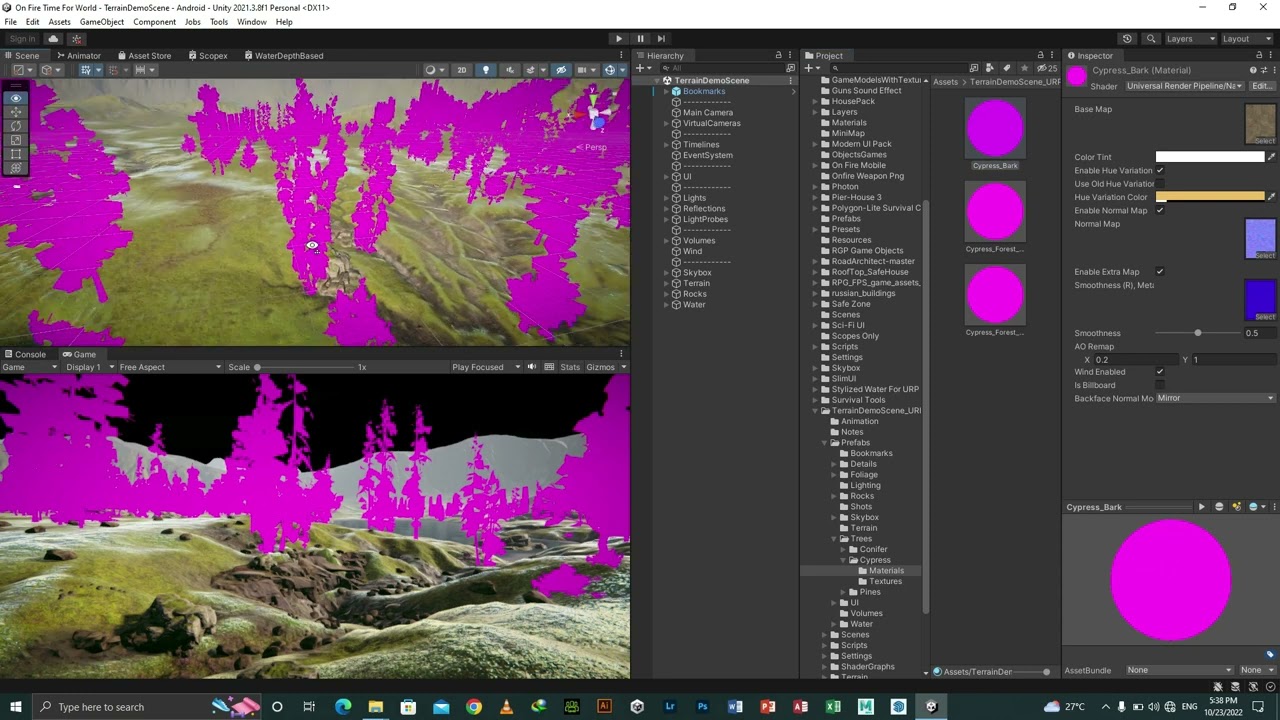The height and width of the screenshot is (720, 1280).
Task: Switch to the Console tab
Action: click(25, 354)
